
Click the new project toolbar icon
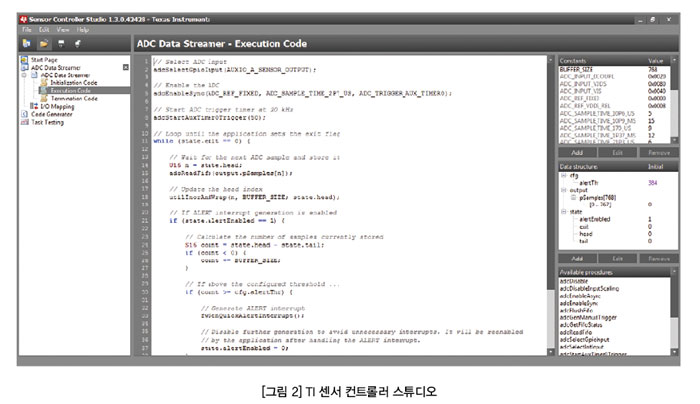26,43
